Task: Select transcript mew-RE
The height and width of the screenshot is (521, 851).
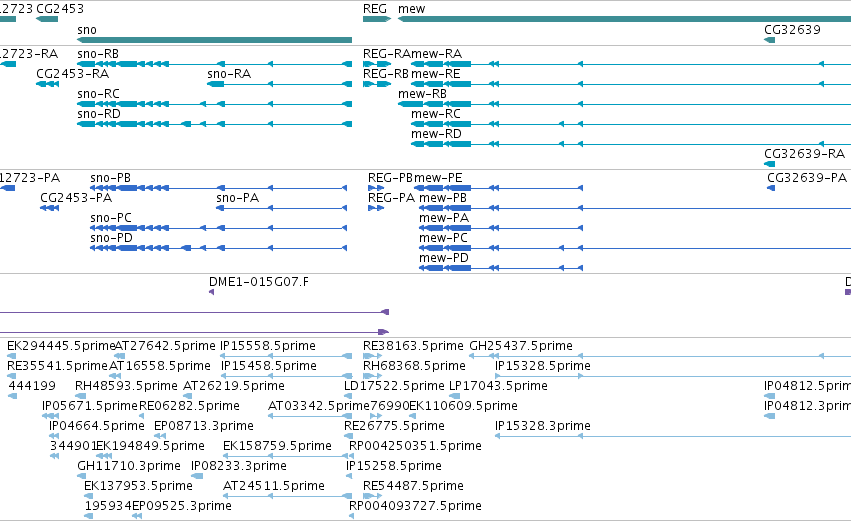Action: click(x=631, y=84)
